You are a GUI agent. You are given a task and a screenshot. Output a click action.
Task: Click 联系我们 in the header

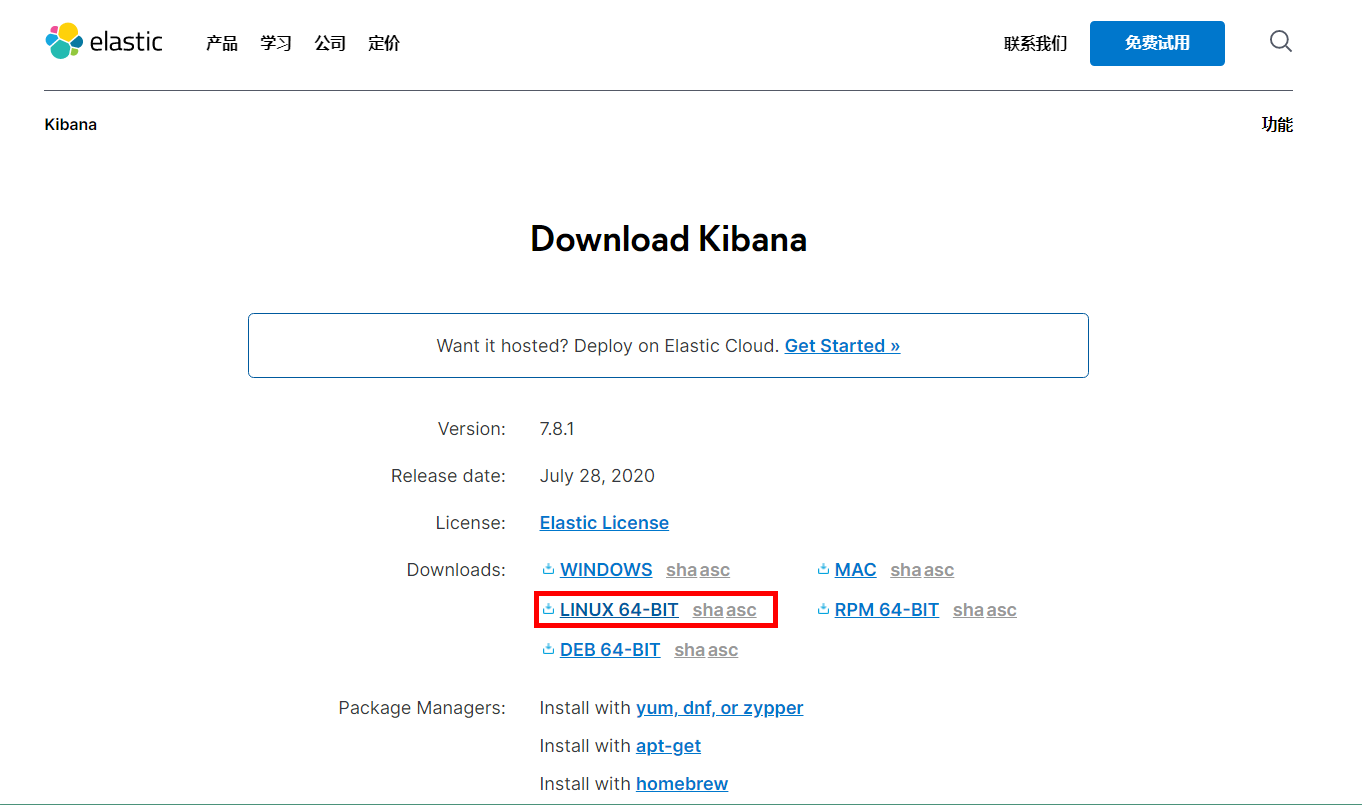(x=1036, y=44)
